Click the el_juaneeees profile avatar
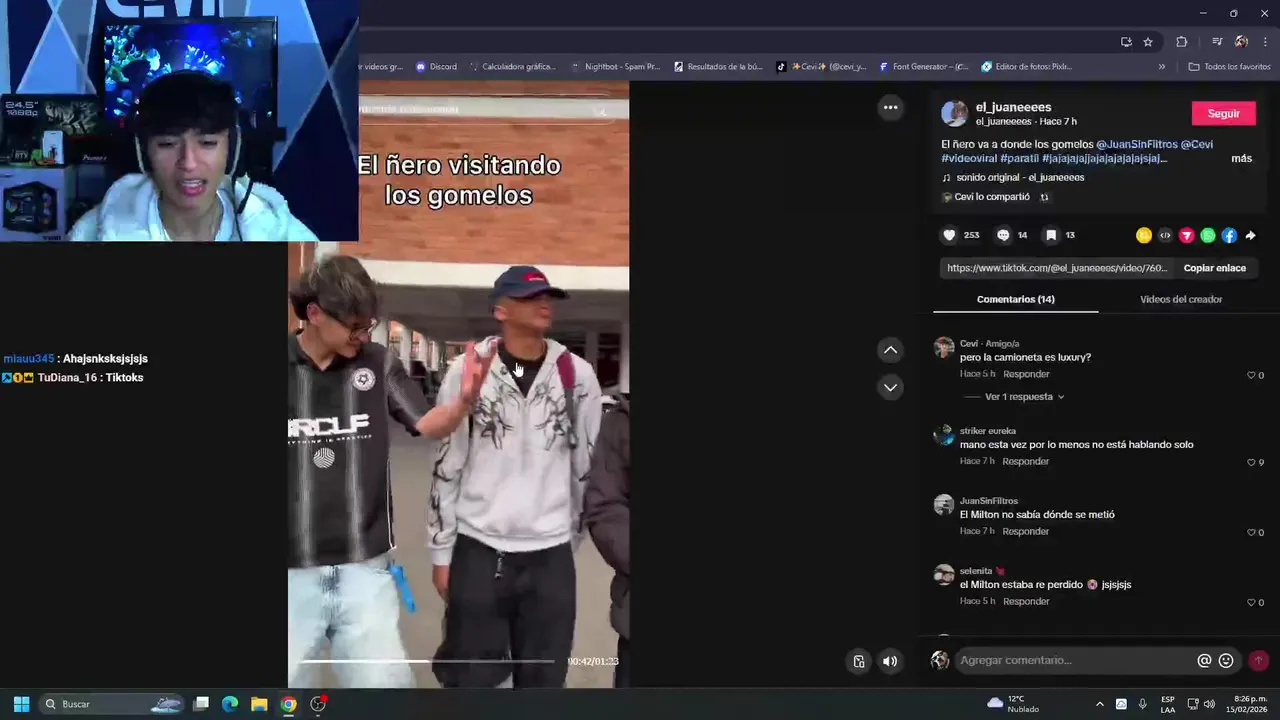Screen dimensions: 1280x720 pyautogui.click(x=955, y=113)
